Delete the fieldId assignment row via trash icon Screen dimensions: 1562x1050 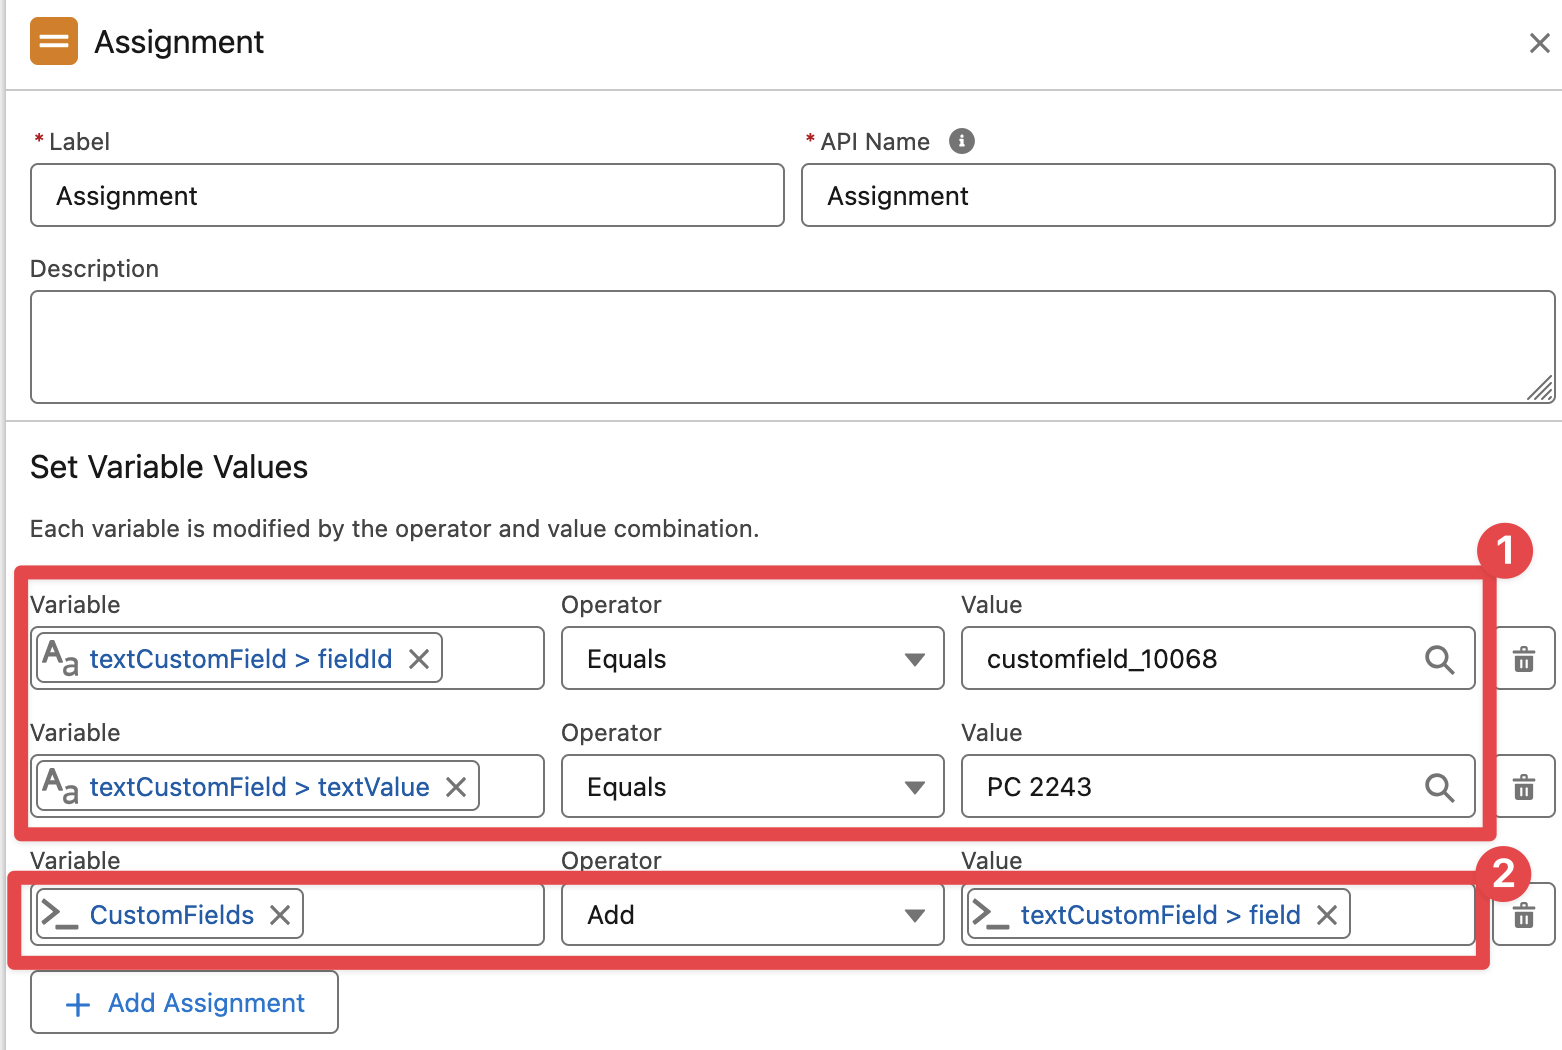[1523, 659]
